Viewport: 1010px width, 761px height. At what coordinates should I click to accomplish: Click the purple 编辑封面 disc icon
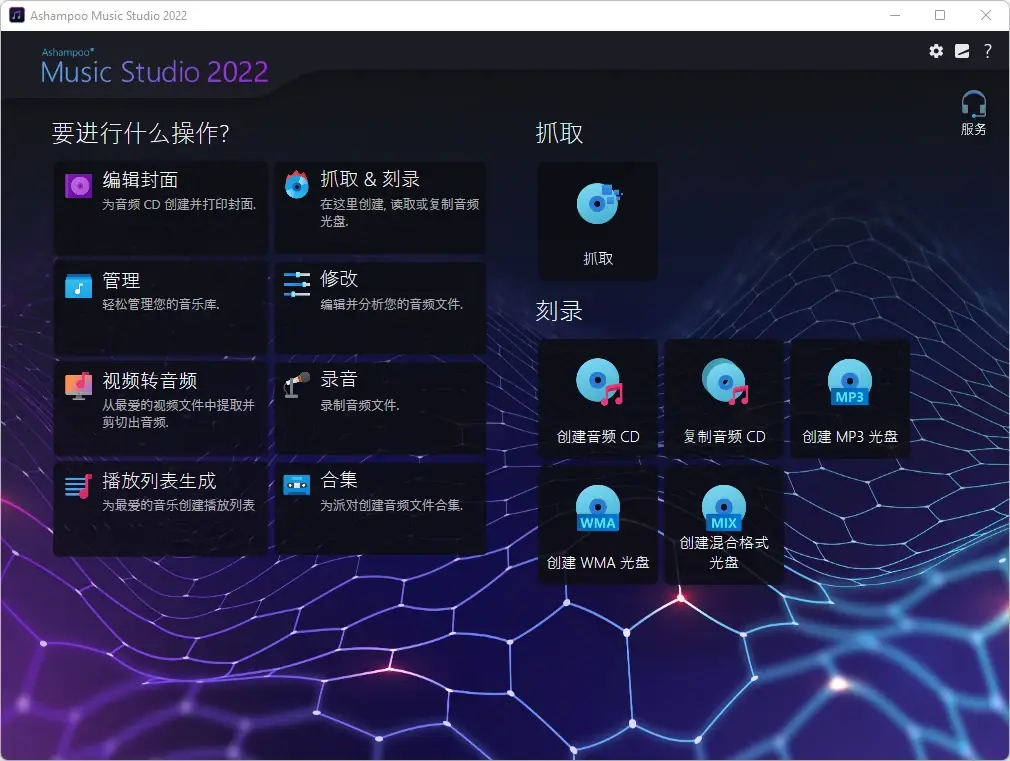pos(79,186)
